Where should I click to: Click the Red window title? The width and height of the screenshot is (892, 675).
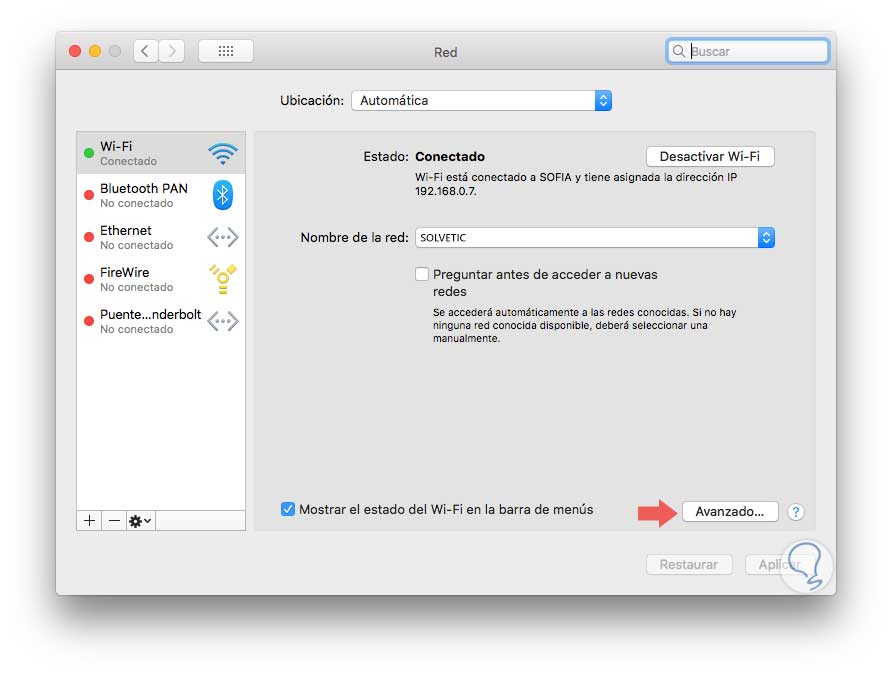point(445,52)
